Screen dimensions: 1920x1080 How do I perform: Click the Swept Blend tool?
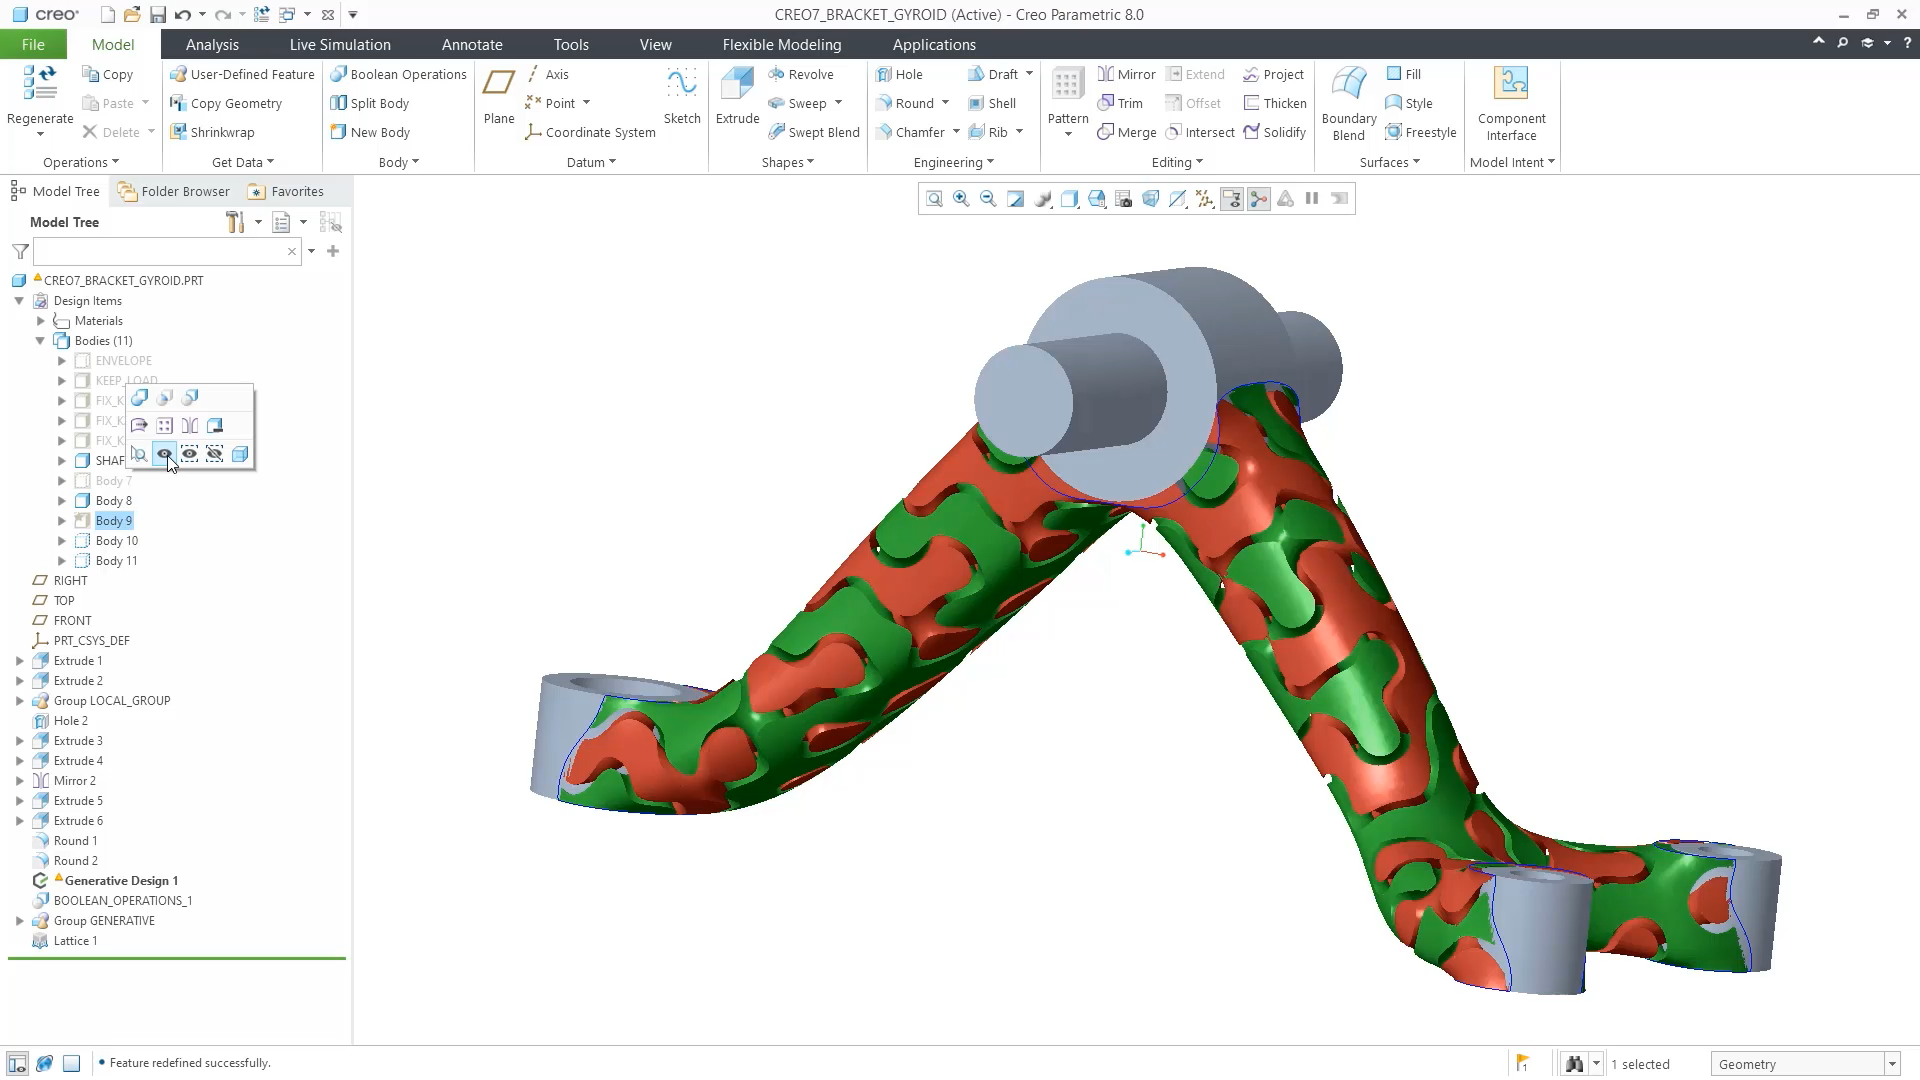click(814, 132)
